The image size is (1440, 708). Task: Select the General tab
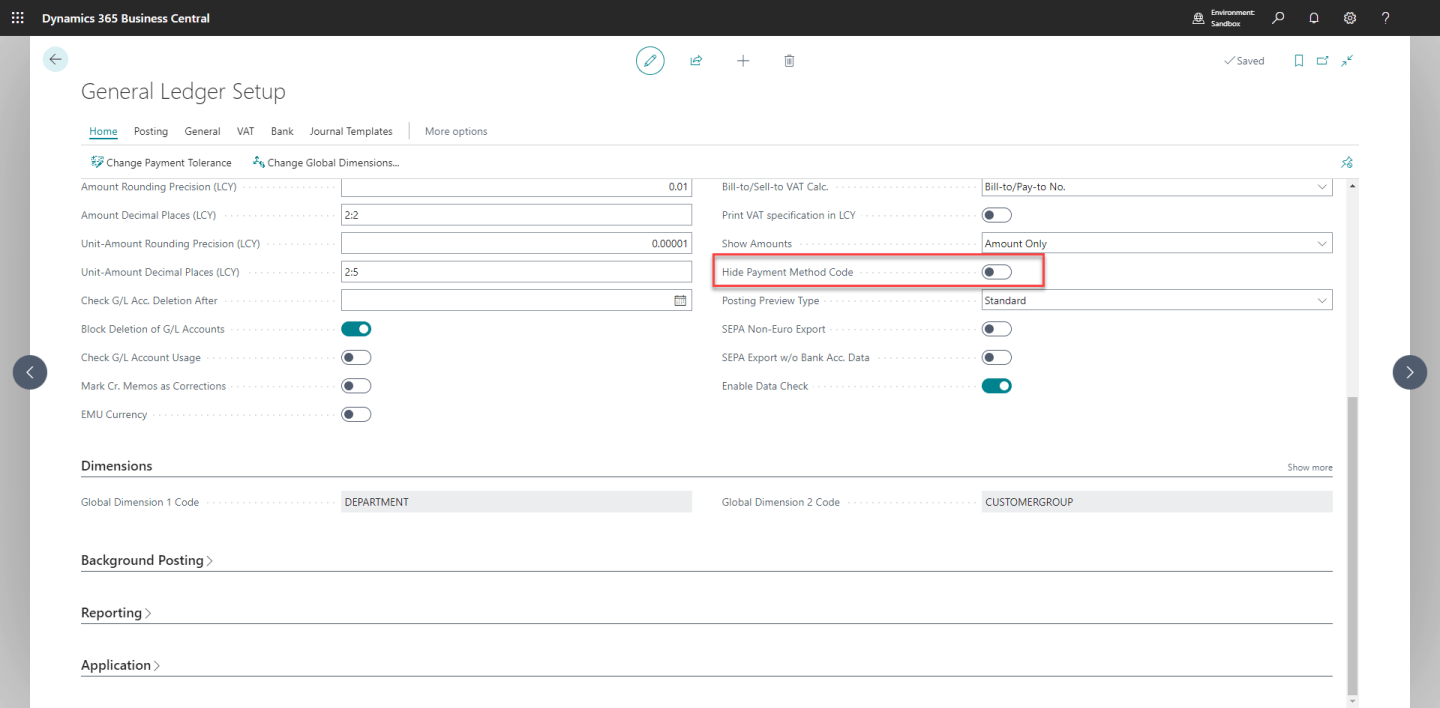tap(202, 131)
